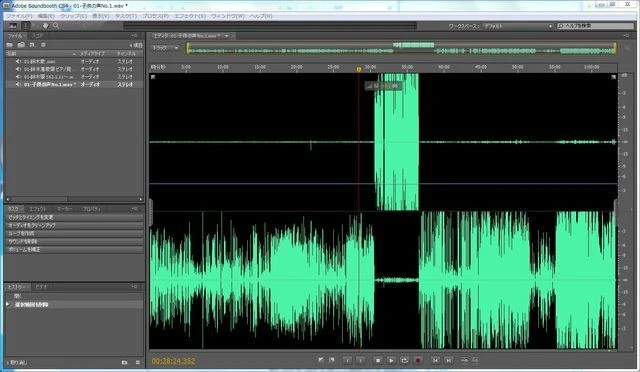Click the trash icon in History panel
Image resolution: width=640 pixels, height=372 pixels.
pos(138,363)
